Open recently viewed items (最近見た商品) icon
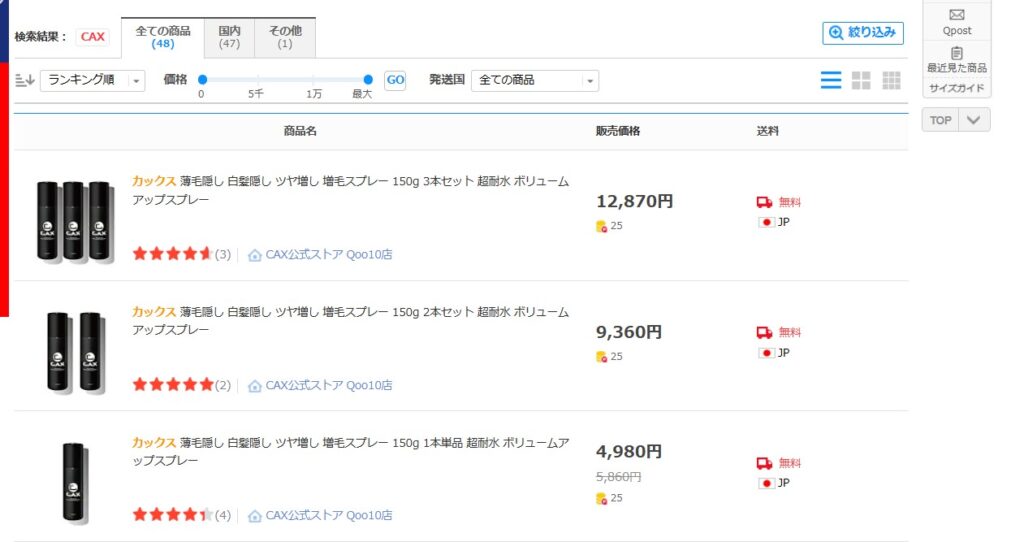 957,53
